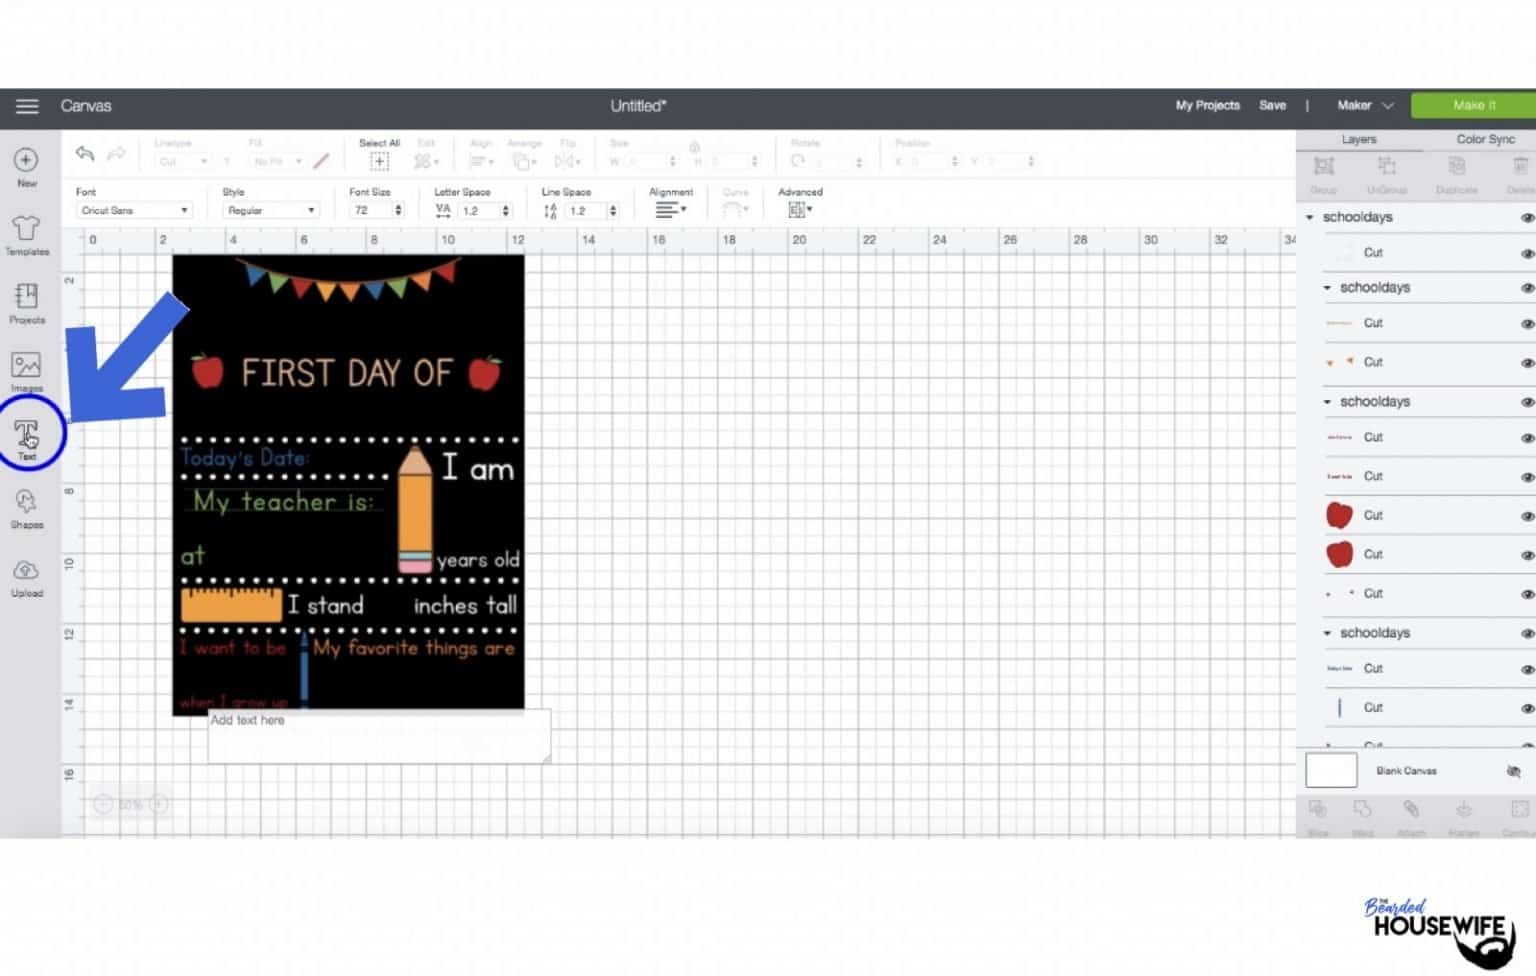Viewport: 1536px width, 976px height.
Task: Toggle visibility of first red apple layer
Action: [x=1527, y=516]
